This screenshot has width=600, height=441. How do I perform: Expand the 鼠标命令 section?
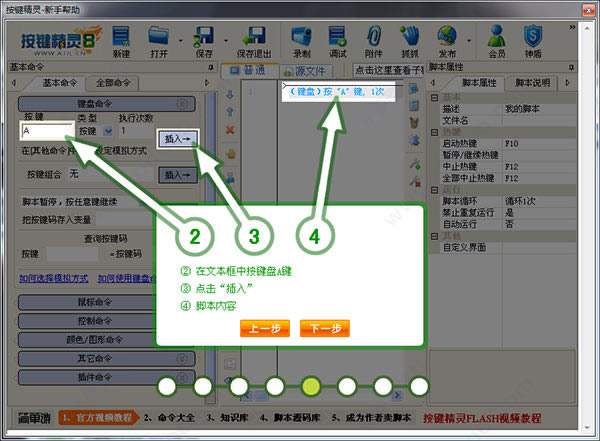94,302
